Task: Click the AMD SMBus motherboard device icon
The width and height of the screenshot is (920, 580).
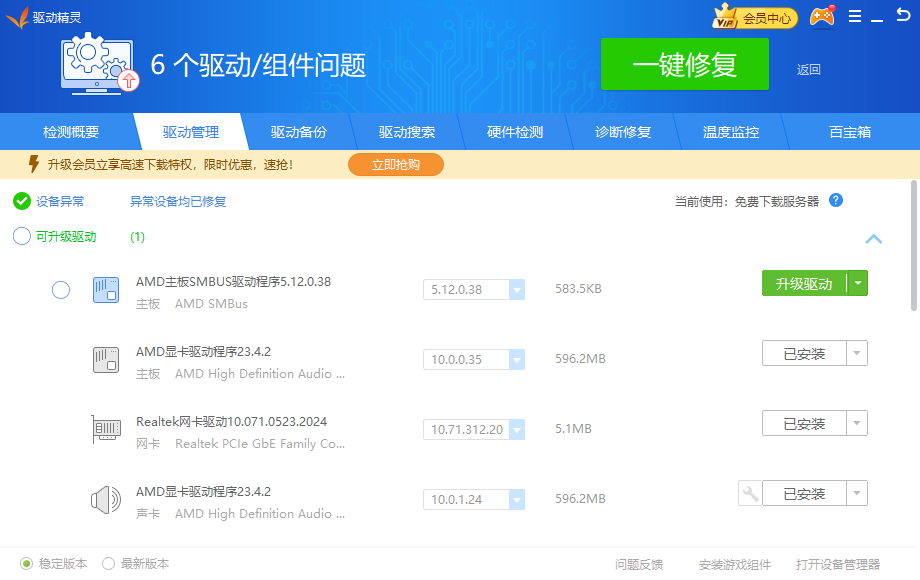Action: (106, 290)
